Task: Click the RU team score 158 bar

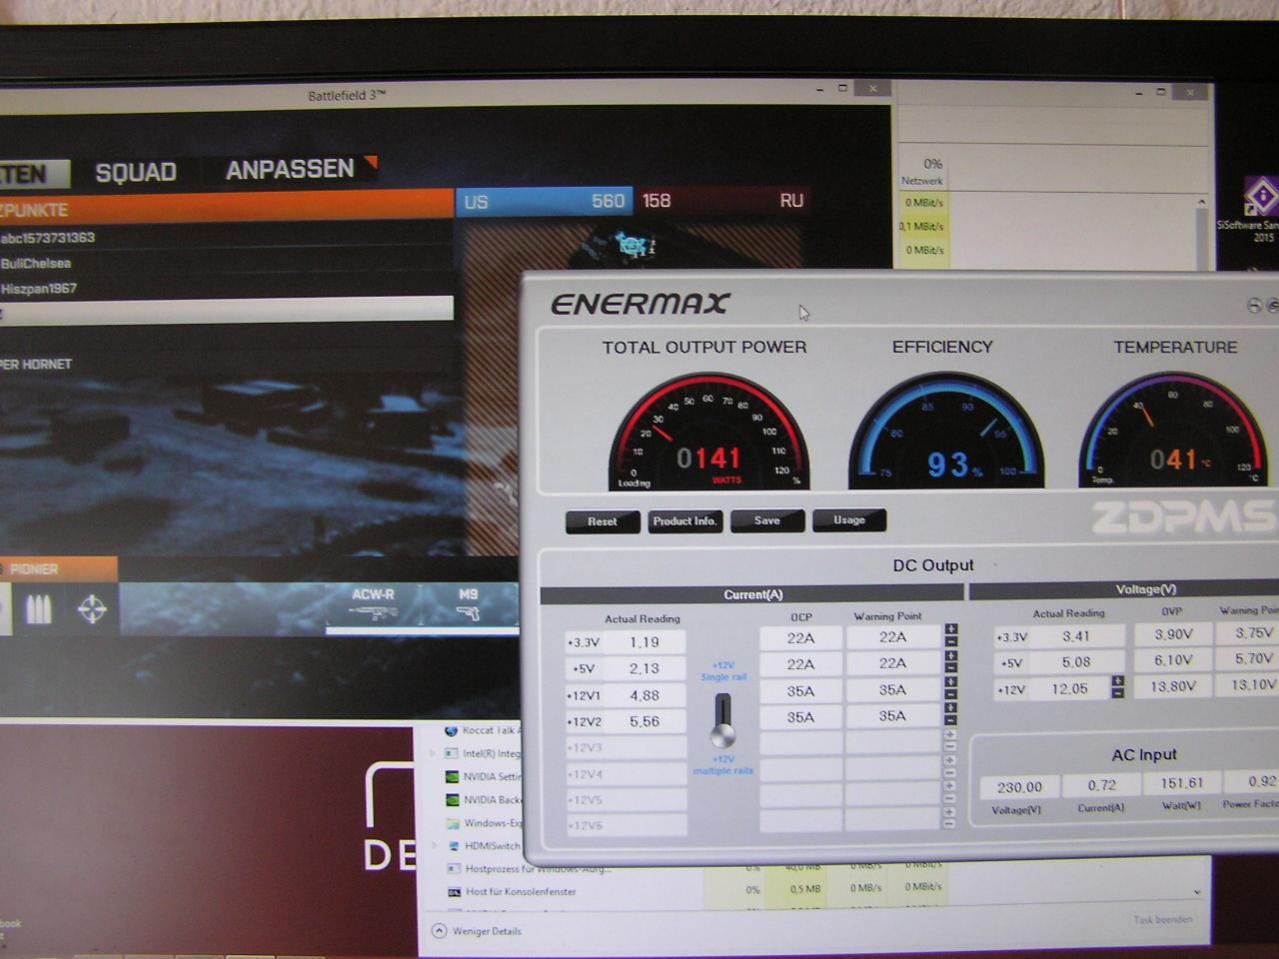Action: (721, 201)
